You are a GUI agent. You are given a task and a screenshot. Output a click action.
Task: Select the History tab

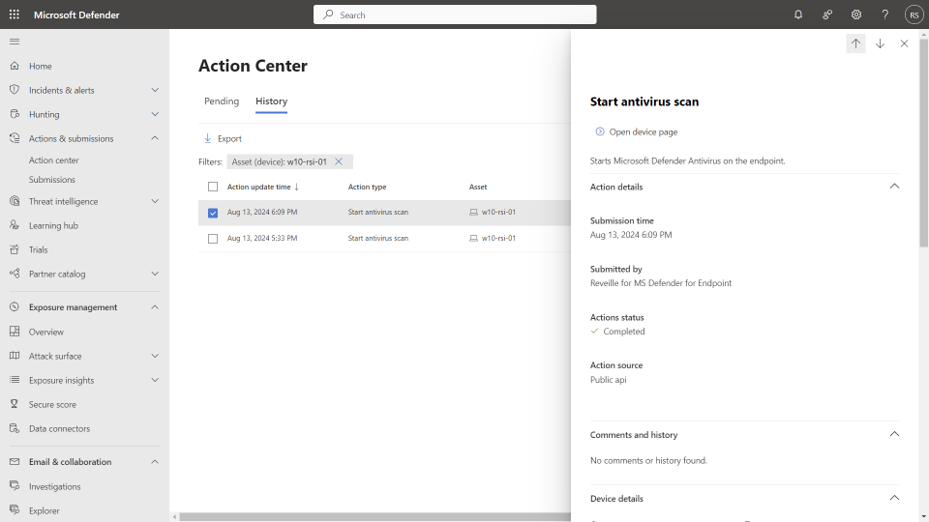click(x=271, y=101)
